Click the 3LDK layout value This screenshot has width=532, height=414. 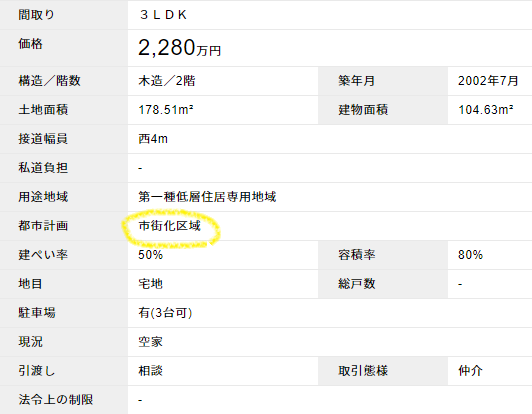click(x=163, y=15)
